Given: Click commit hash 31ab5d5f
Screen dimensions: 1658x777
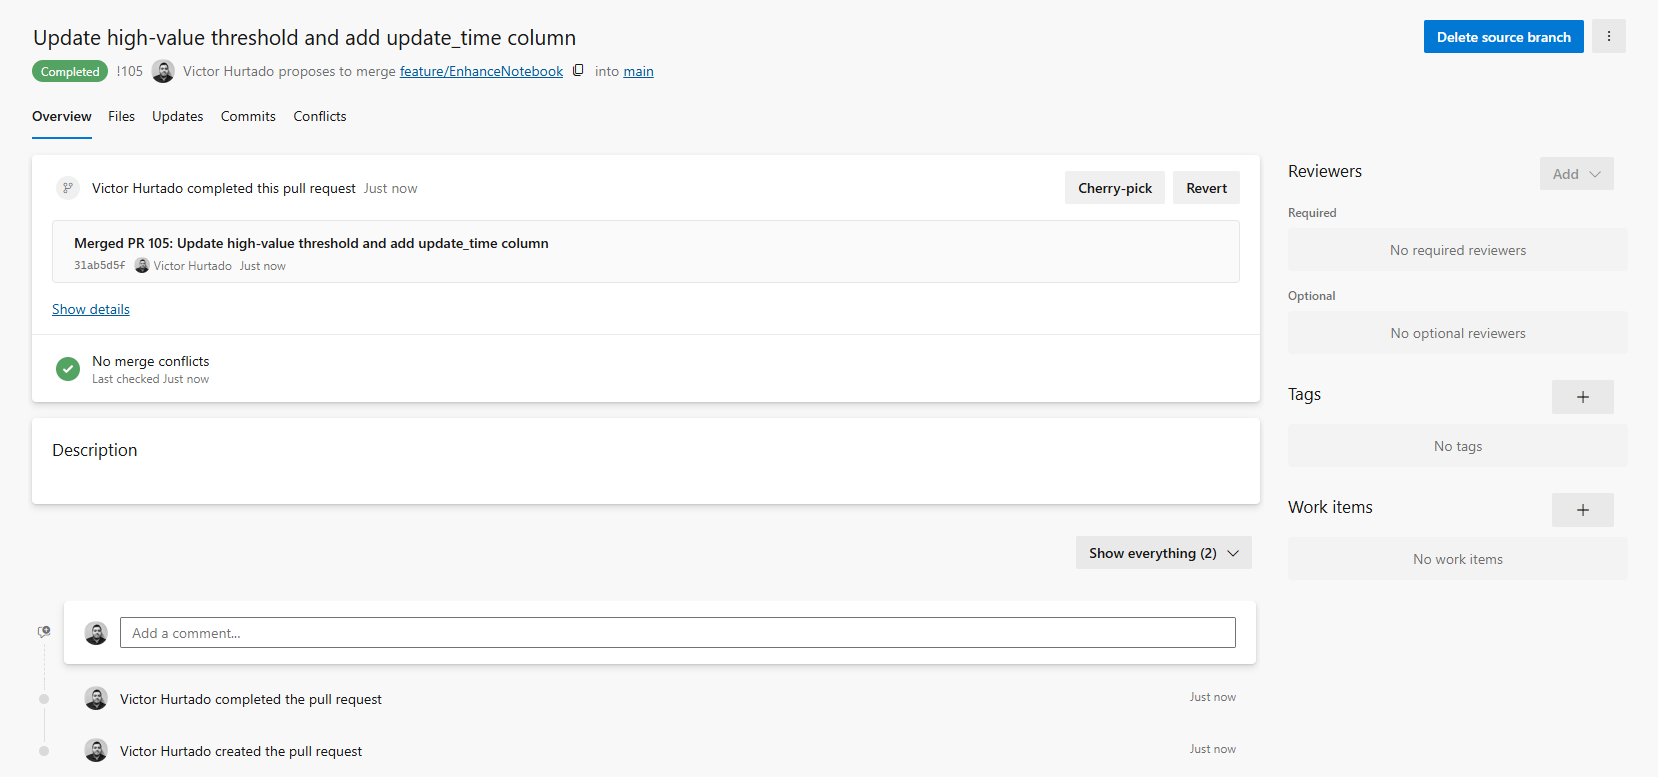Looking at the screenshot, I should point(100,266).
